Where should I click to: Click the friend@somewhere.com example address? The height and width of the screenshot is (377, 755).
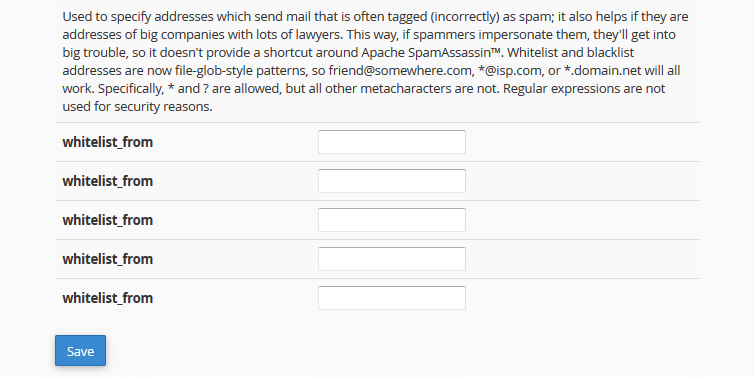pos(399,71)
